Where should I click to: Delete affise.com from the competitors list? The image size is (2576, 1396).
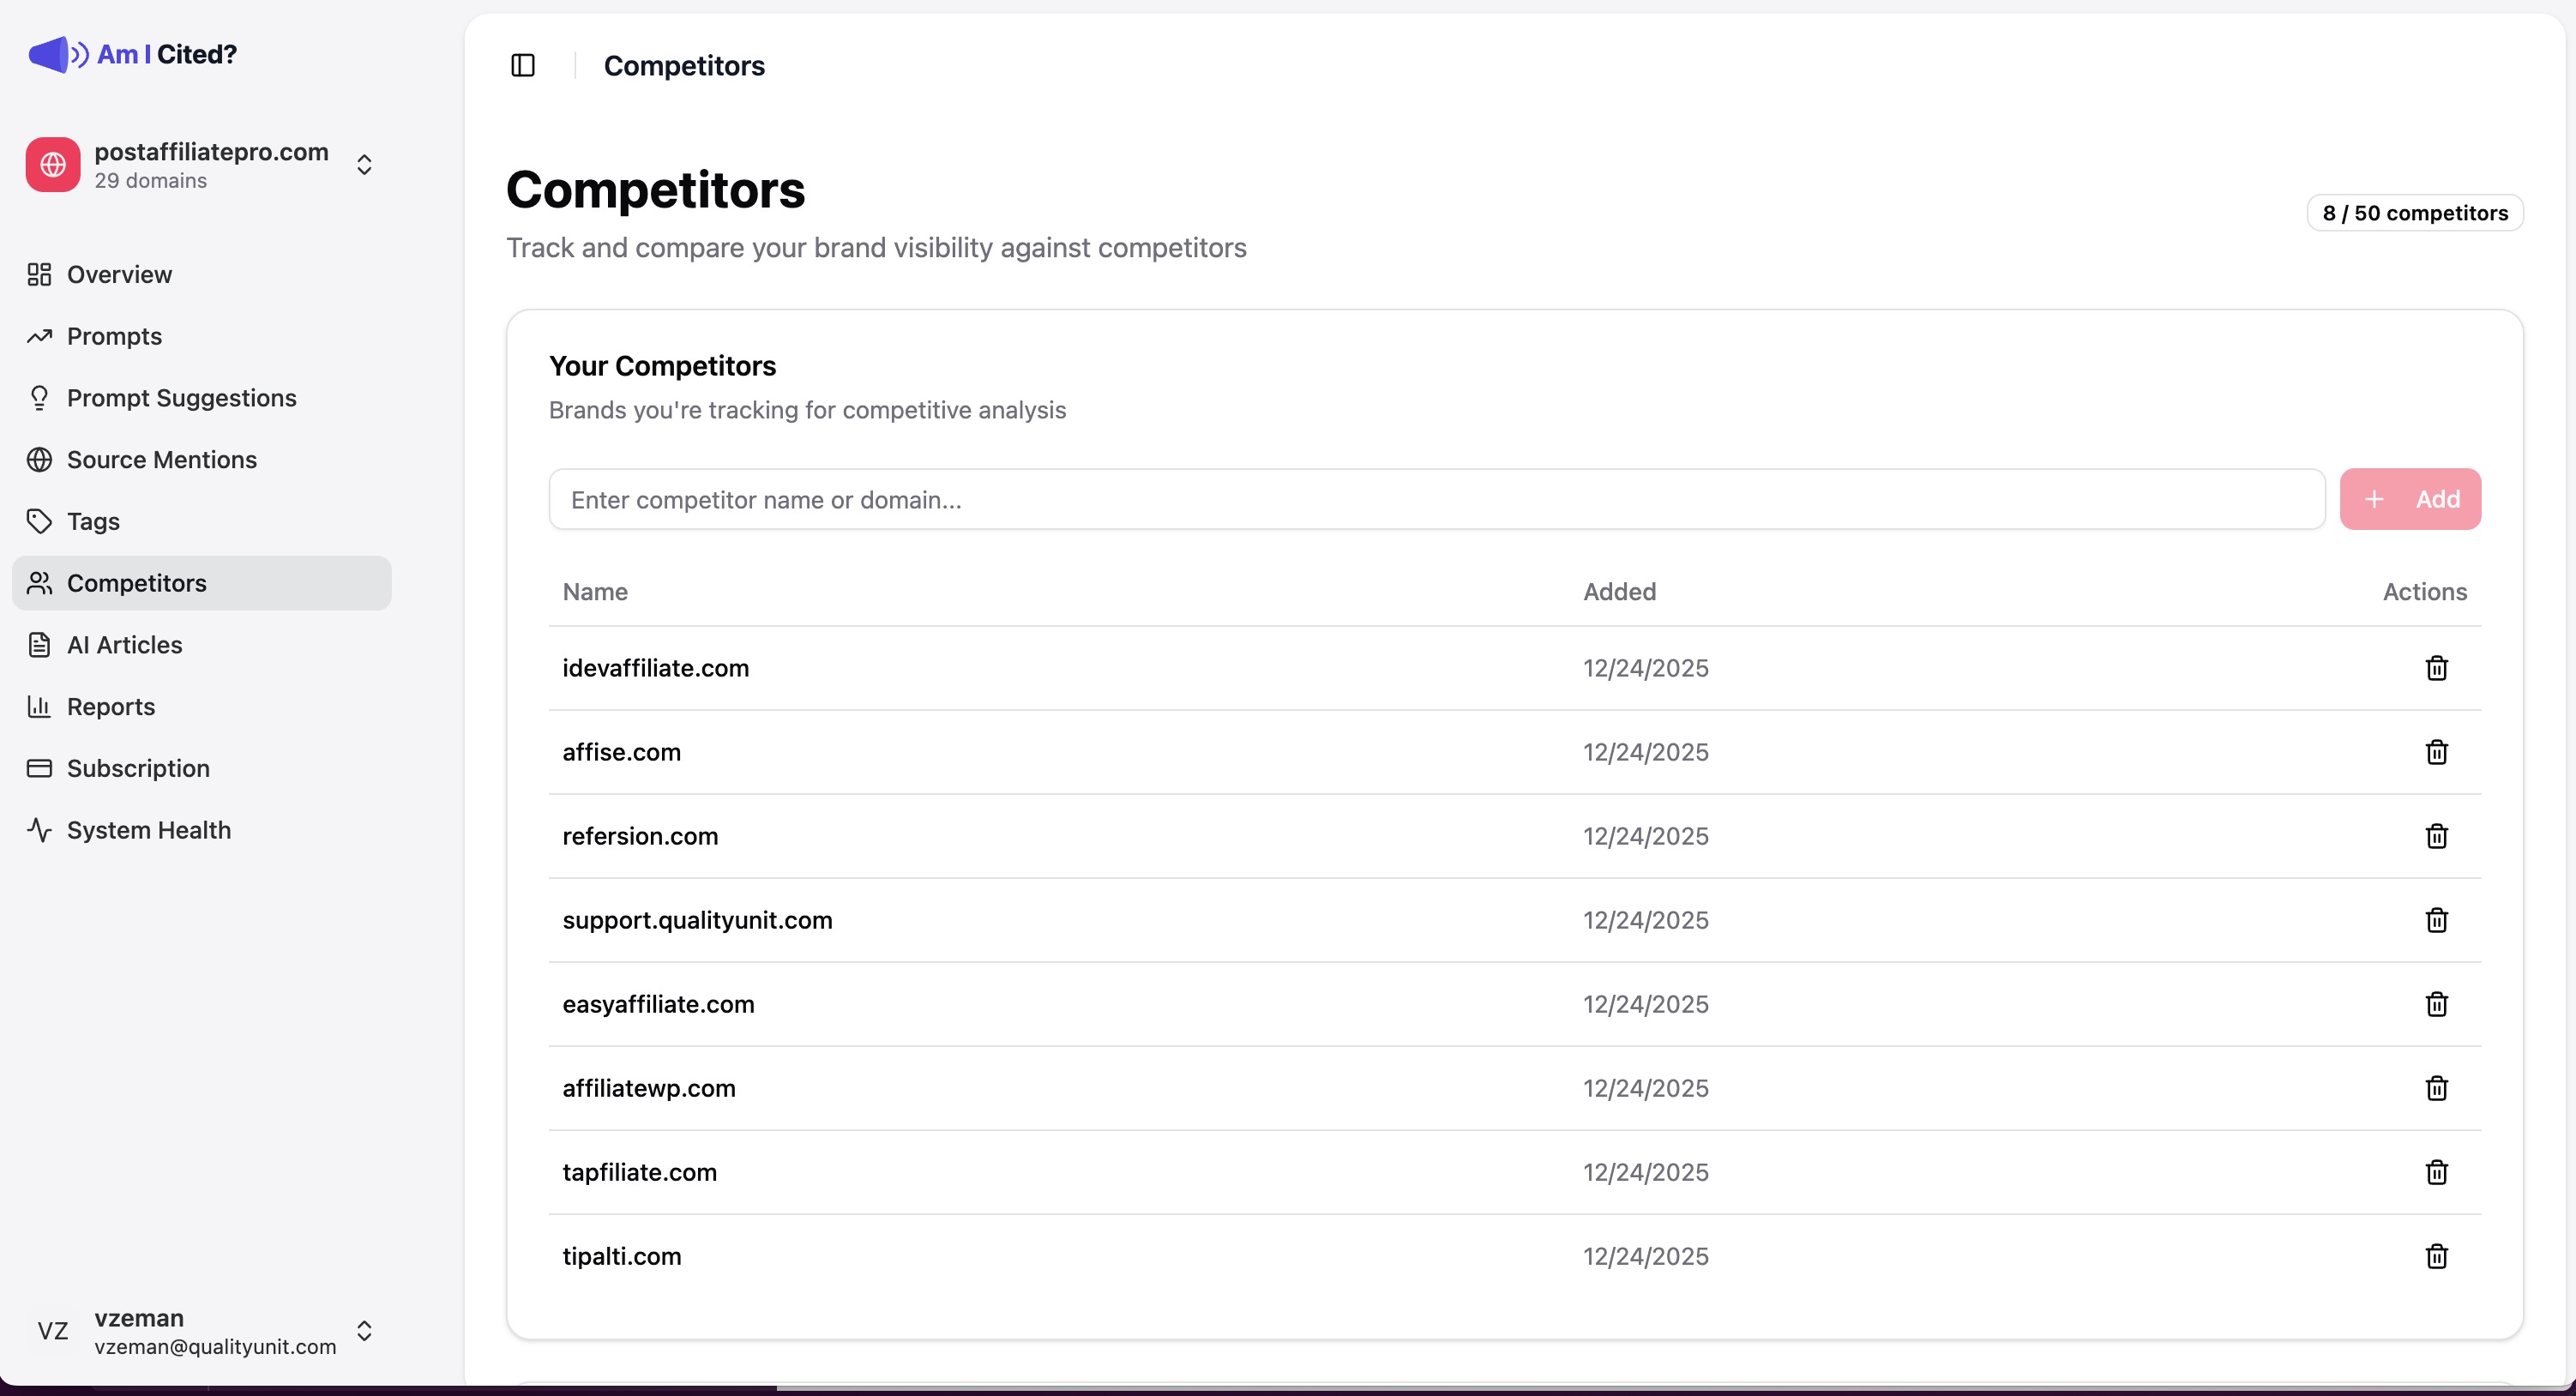[x=2437, y=752]
